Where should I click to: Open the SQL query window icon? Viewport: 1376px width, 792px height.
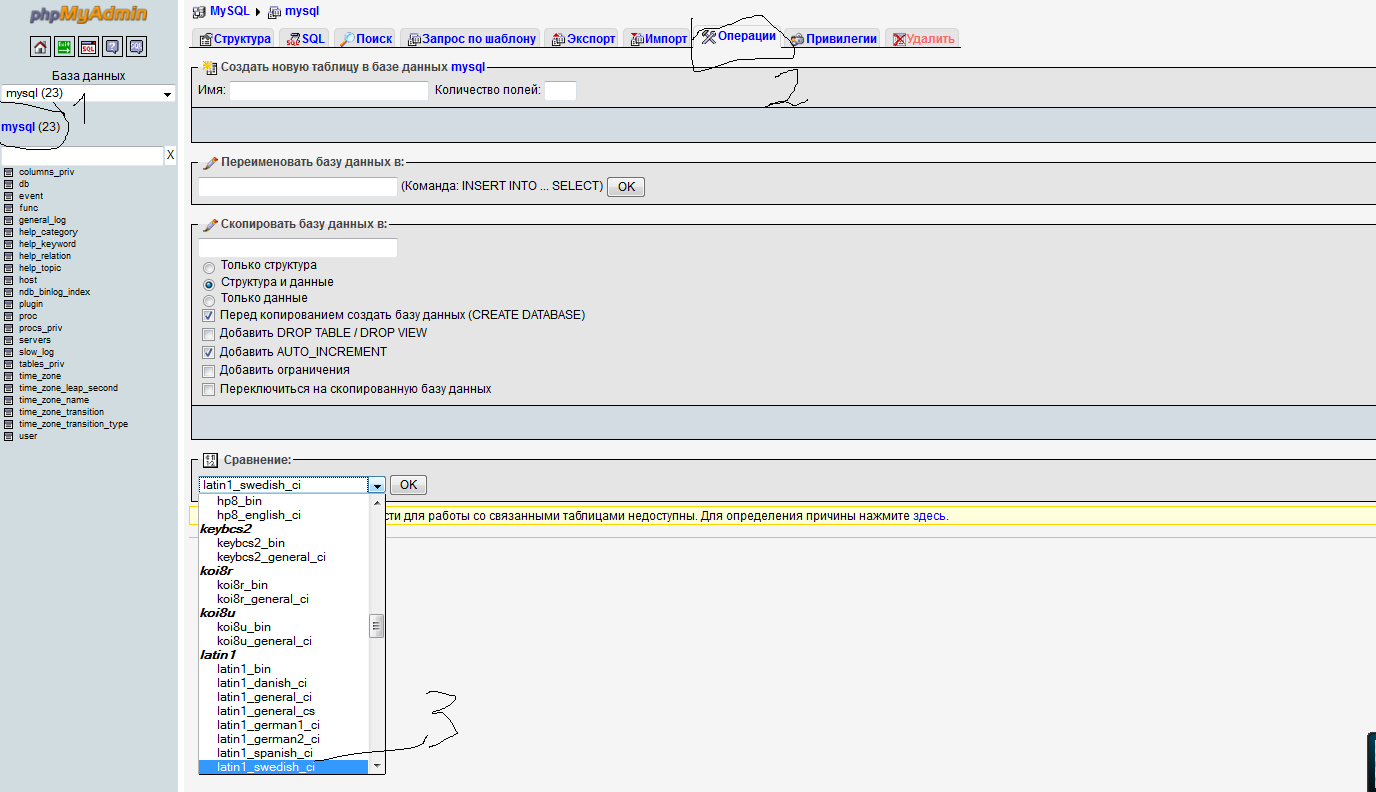88,46
